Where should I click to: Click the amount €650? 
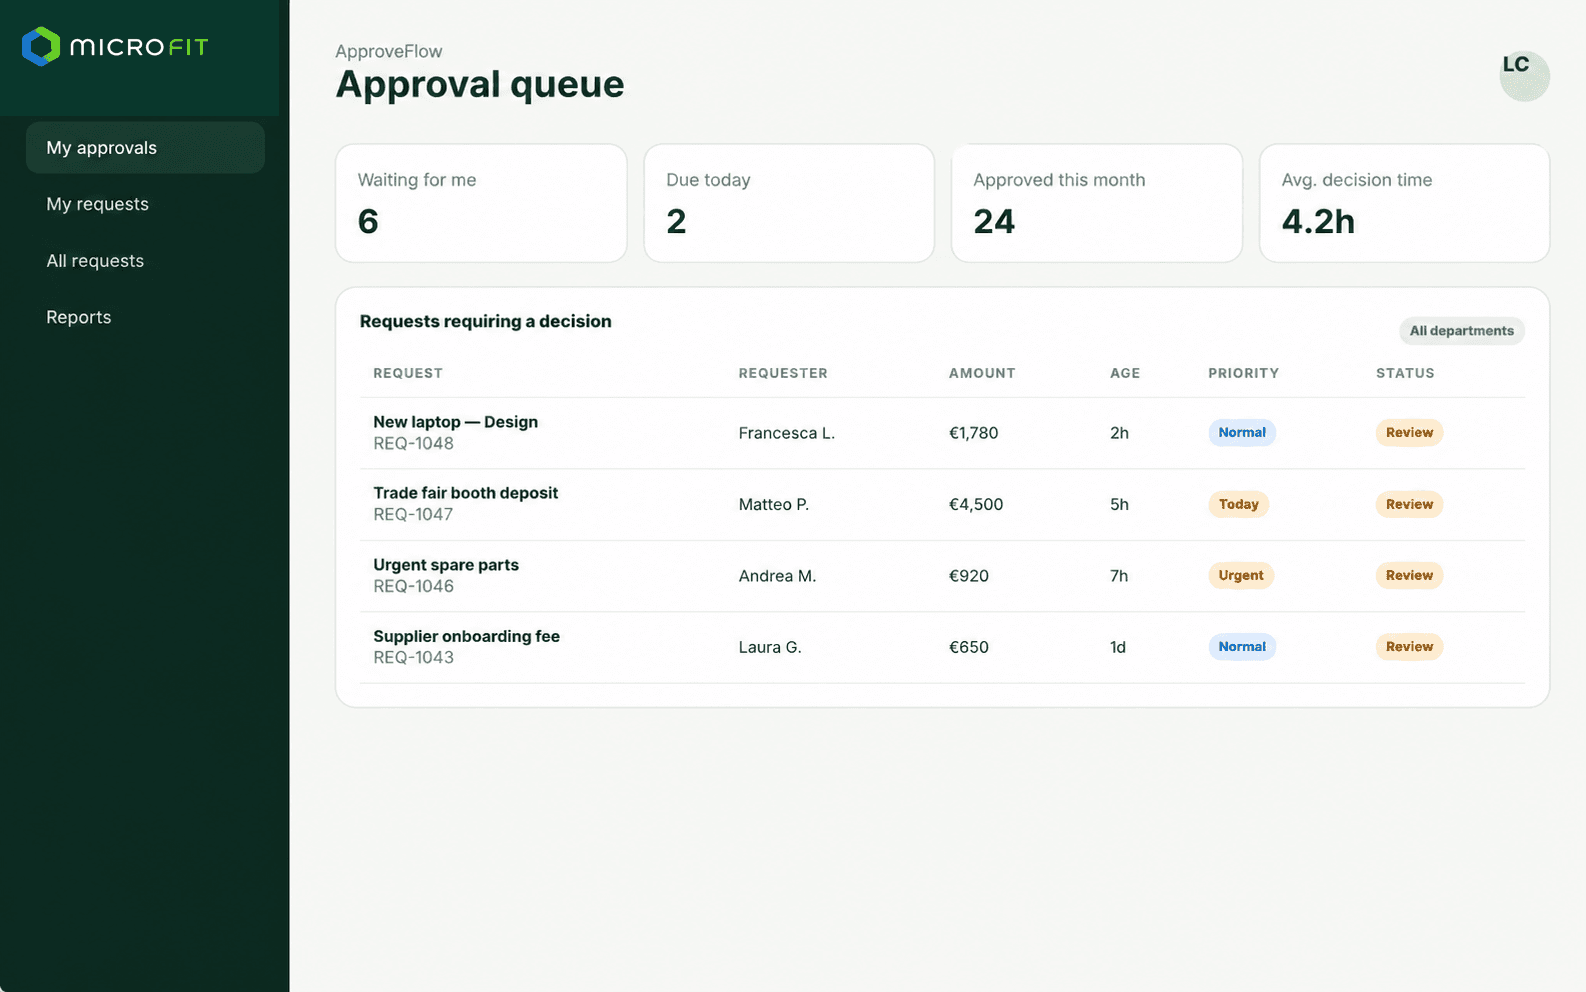point(969,647)
